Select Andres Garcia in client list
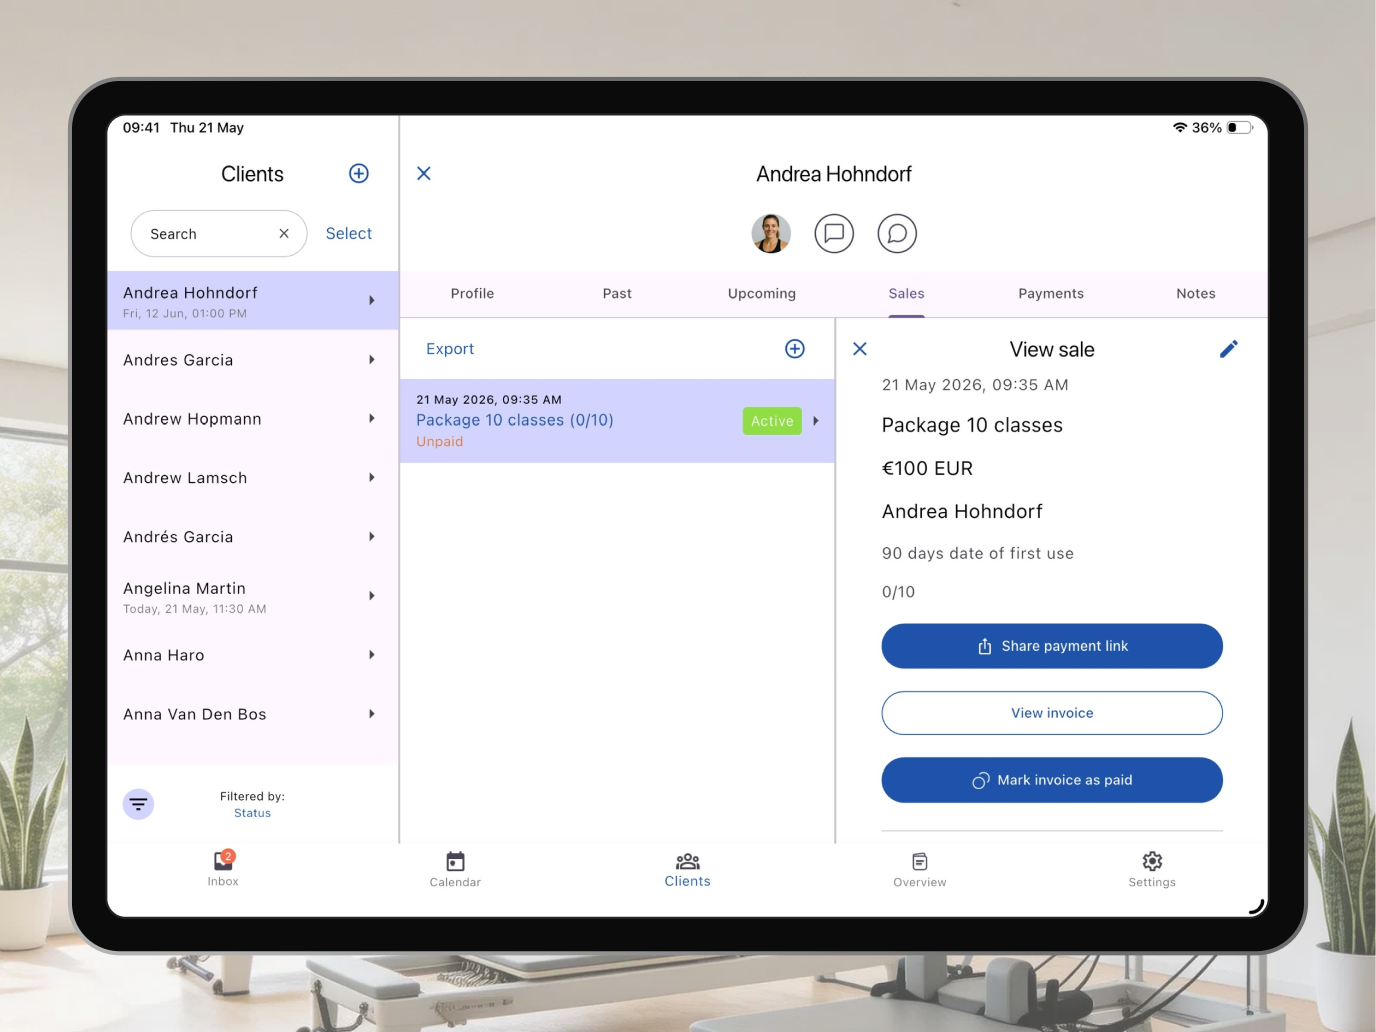The width and height of the screenshot is (1376, 1032). coord(253,360)
